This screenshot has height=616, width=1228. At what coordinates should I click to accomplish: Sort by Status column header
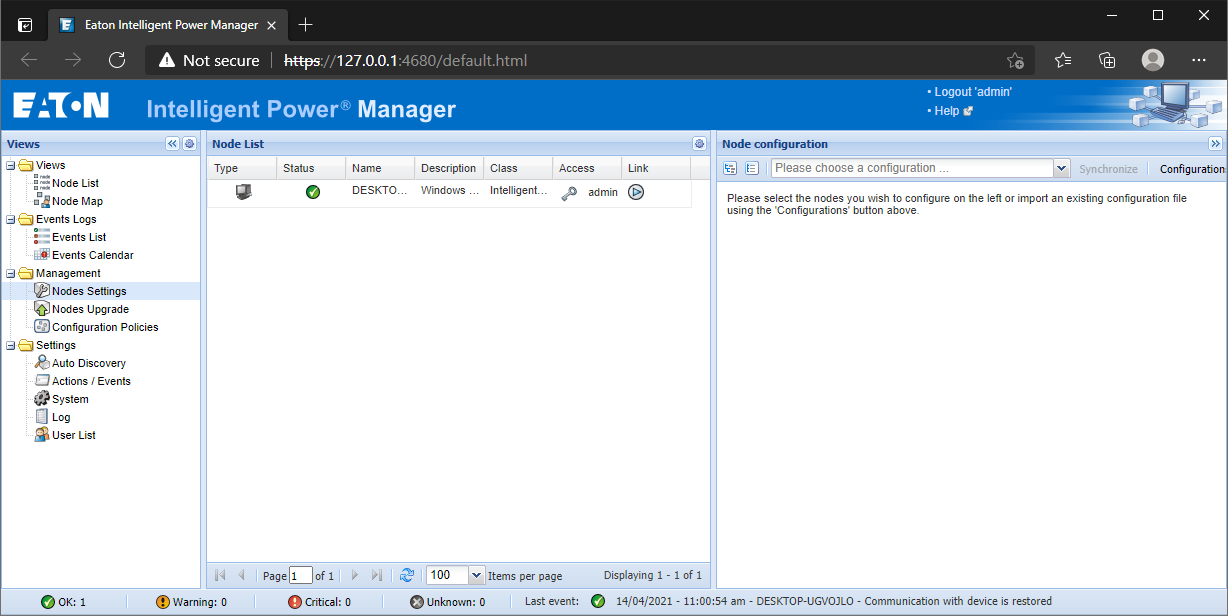pos(311,168)
